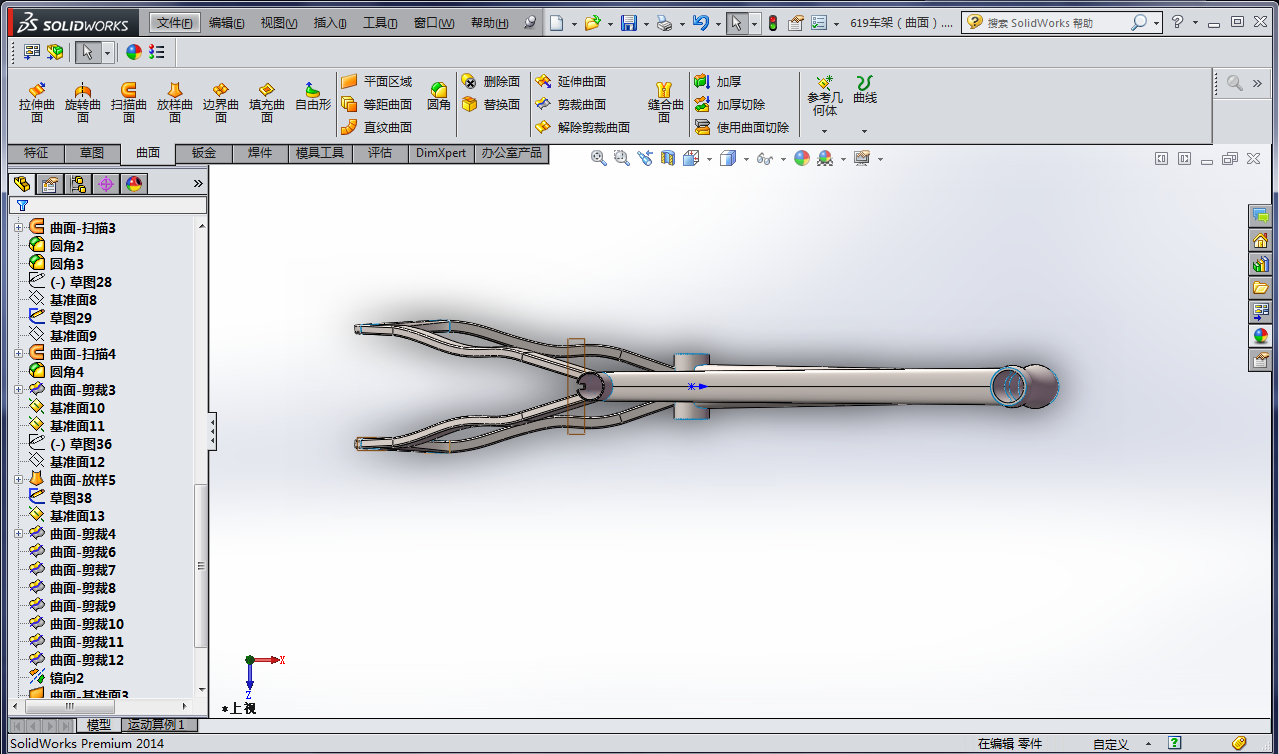
Task: Click the 延伸曲面 extend surface tool
Action: [x=571, y=81]
